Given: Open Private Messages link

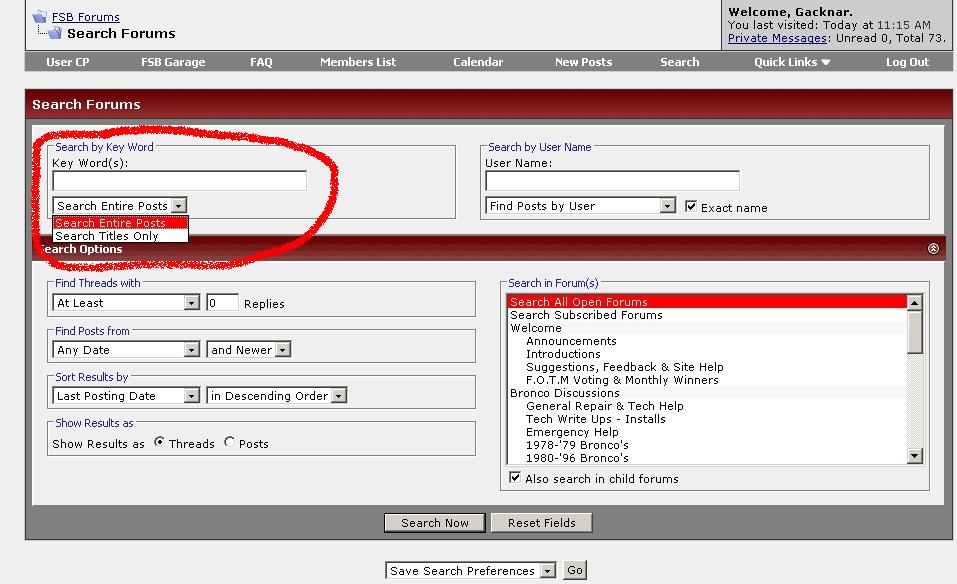Looking at the screenshot, I should pos(777,38).
